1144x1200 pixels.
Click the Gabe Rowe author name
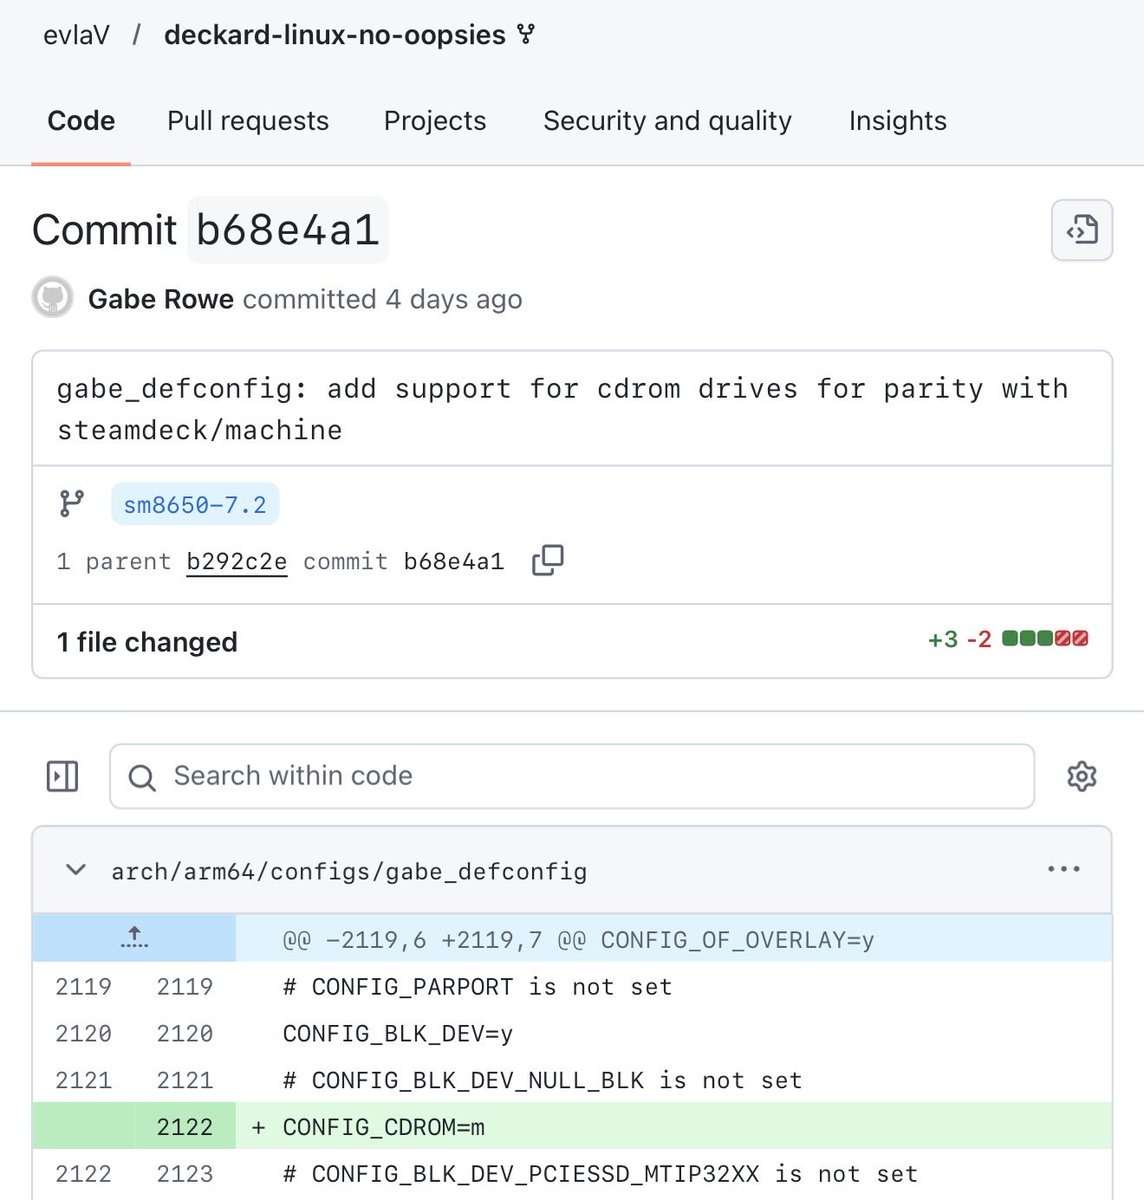(x=161, y=299)
